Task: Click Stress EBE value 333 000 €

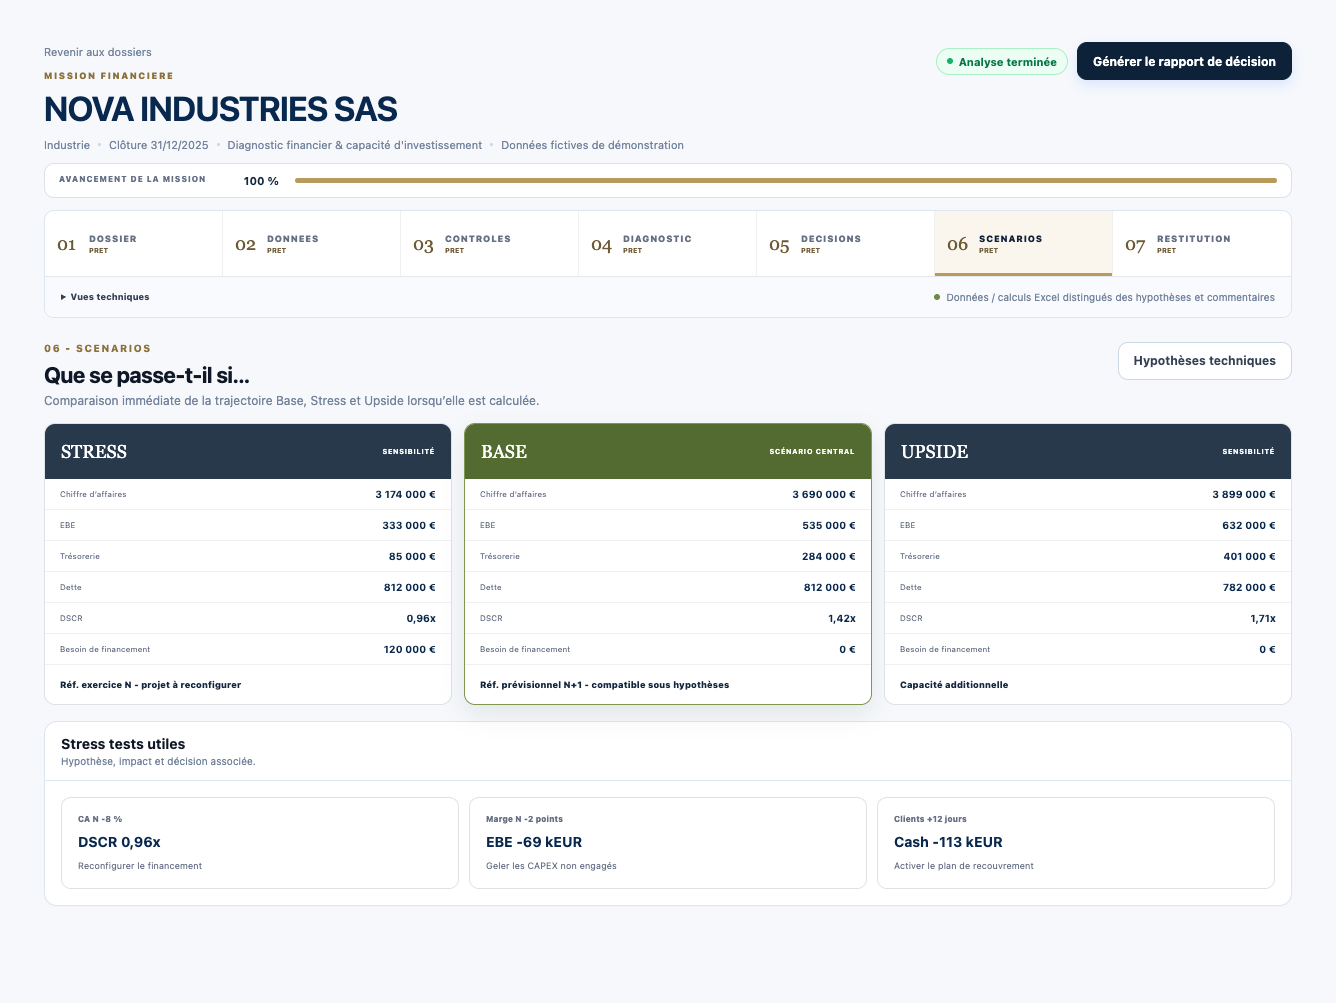Action: click(x=409, y=525)
